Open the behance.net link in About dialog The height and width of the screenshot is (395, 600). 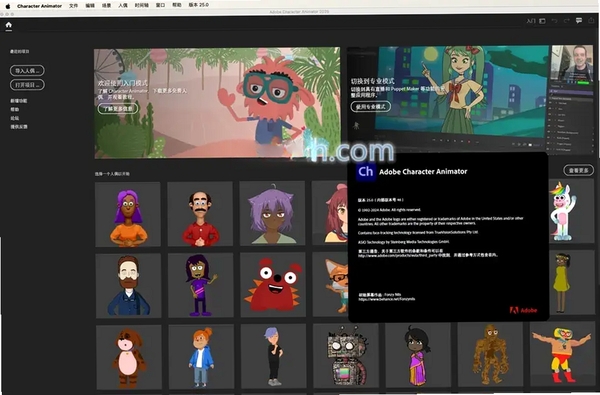tap(386, 299)
